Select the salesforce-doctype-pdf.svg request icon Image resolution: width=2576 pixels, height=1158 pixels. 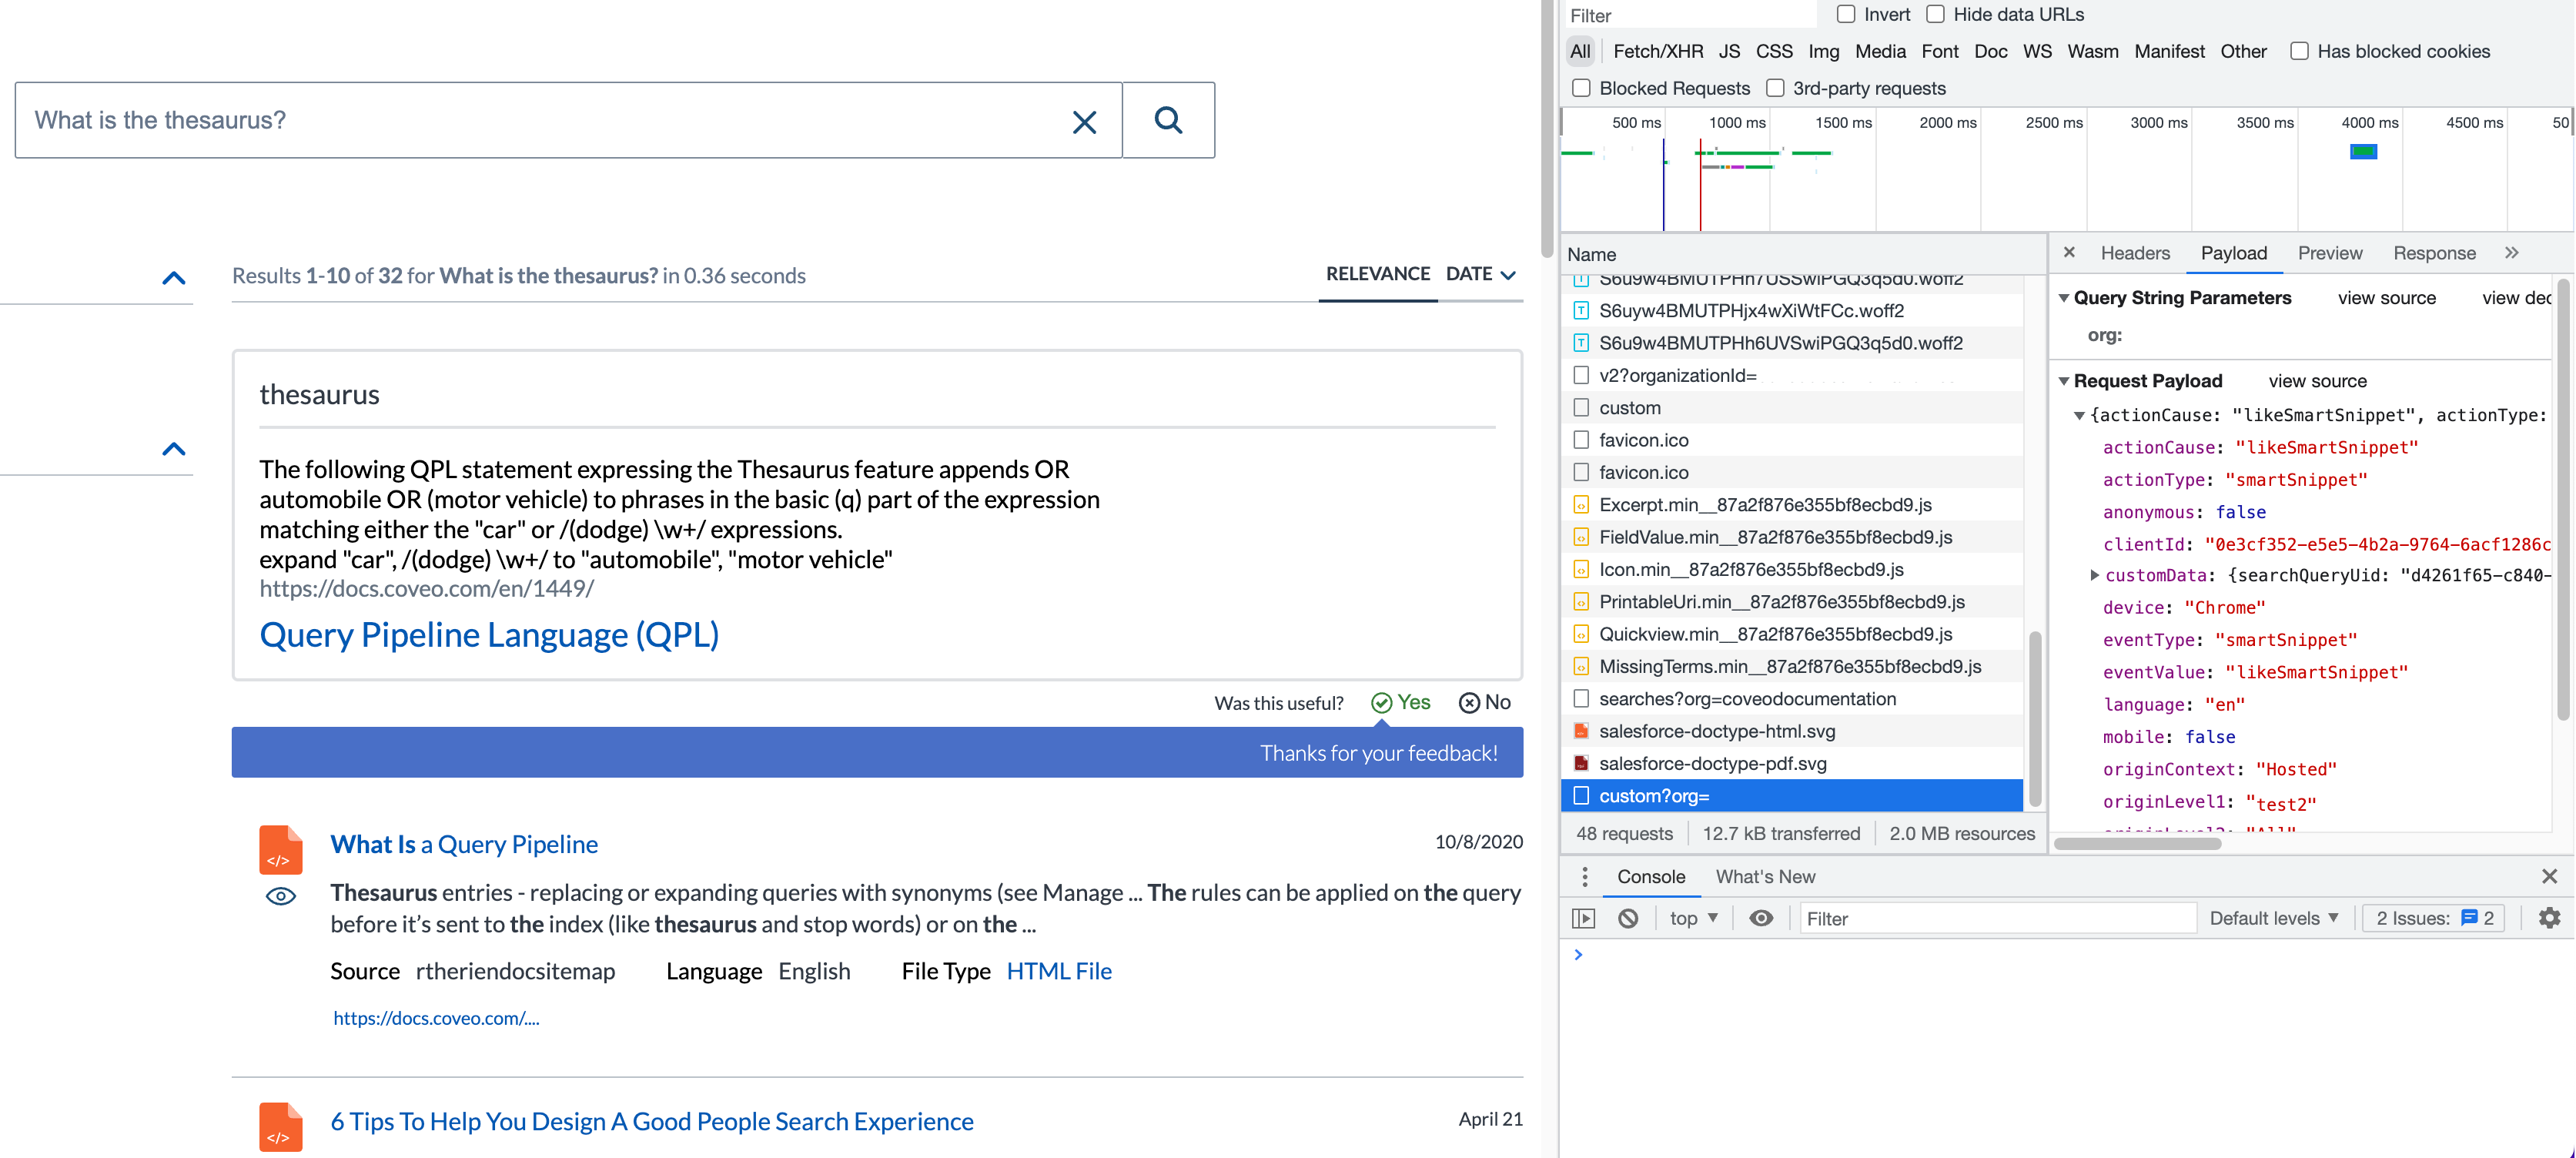pos(1581,763)
